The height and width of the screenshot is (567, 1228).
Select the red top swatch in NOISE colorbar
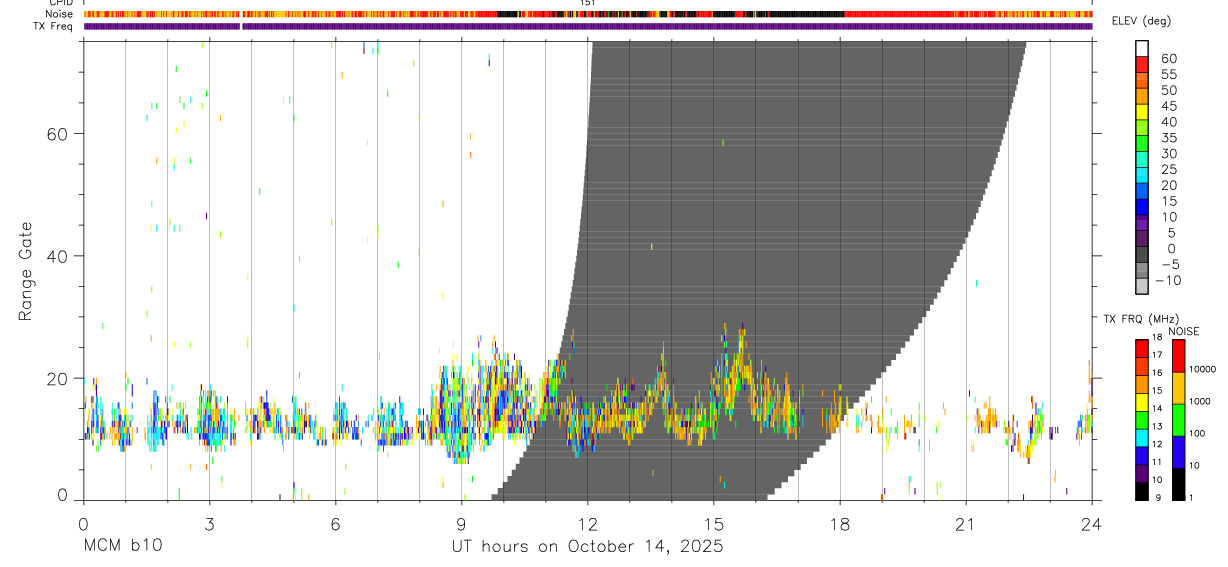click(x=1179, y=356)
